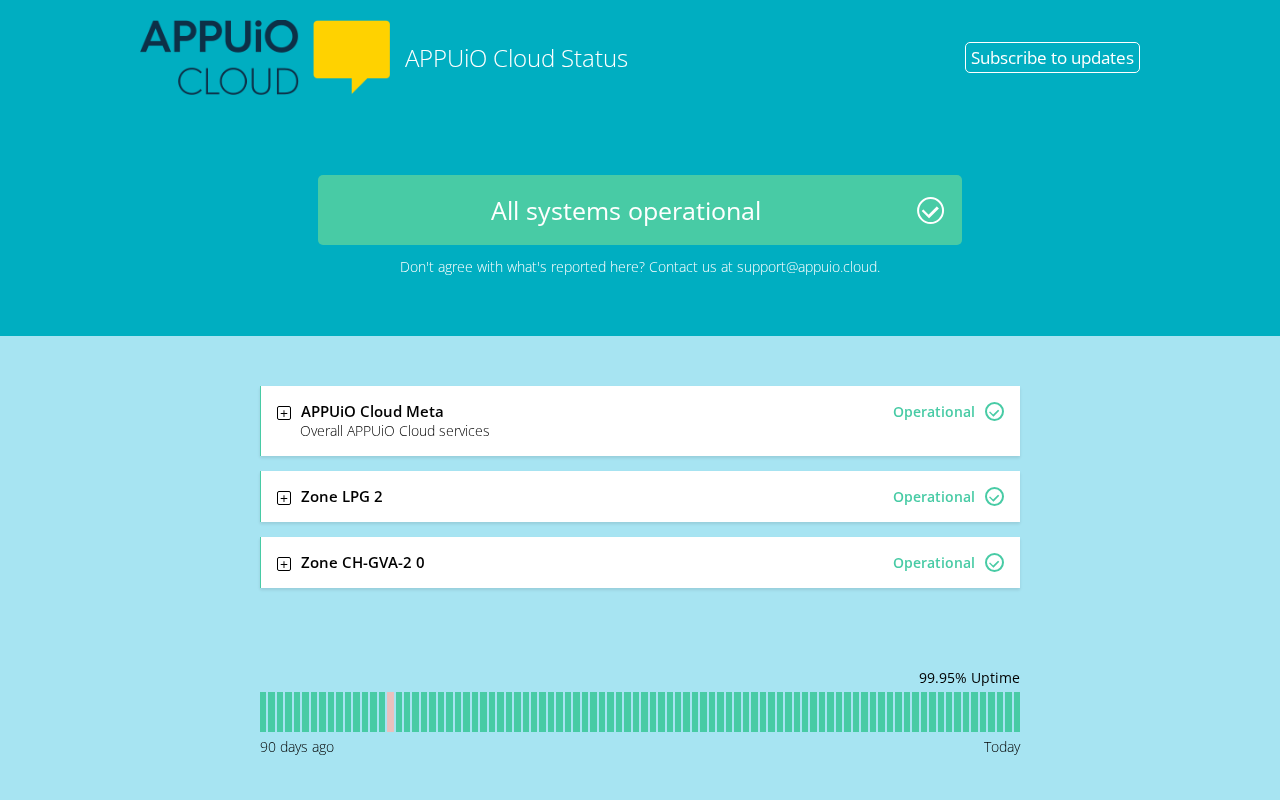This screenshot has height=800, width=1280.
Task: Click the Zone CH-GVA-2 0 component name
Action: 363,562
